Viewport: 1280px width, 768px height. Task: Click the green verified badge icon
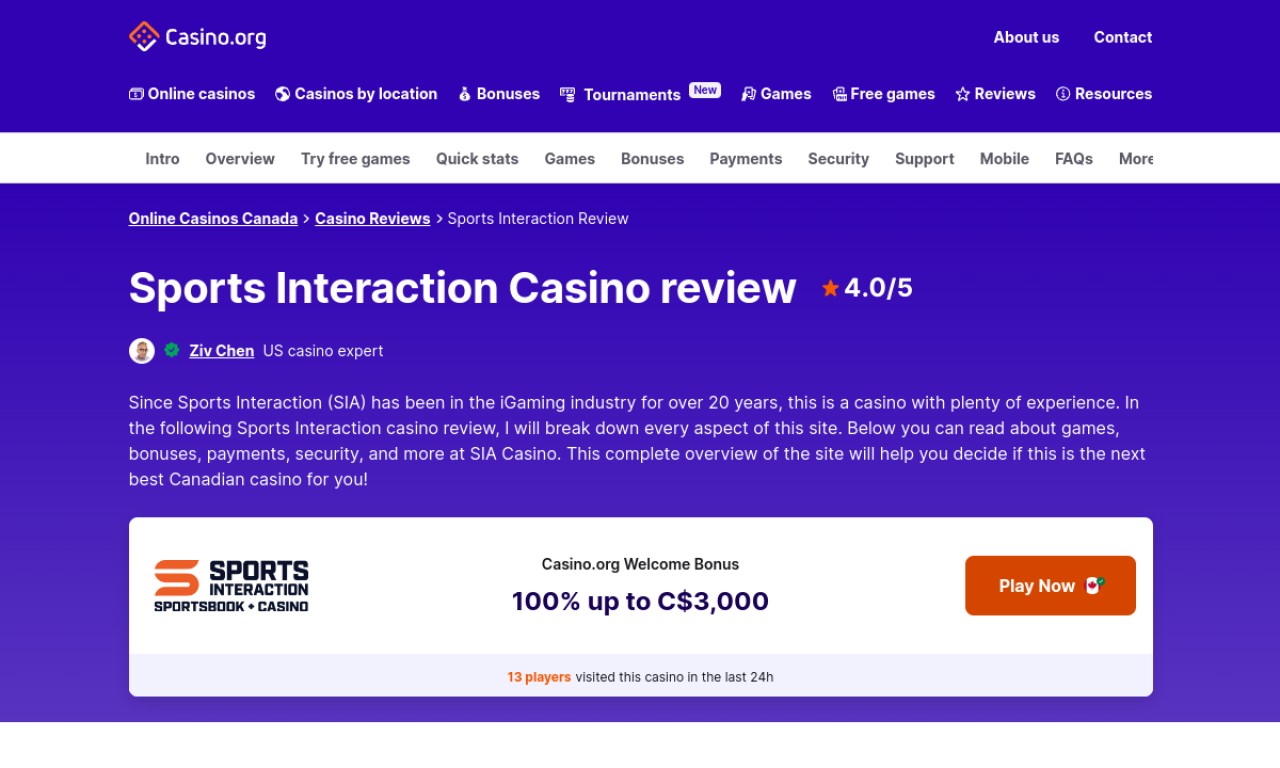pos(172,350)
